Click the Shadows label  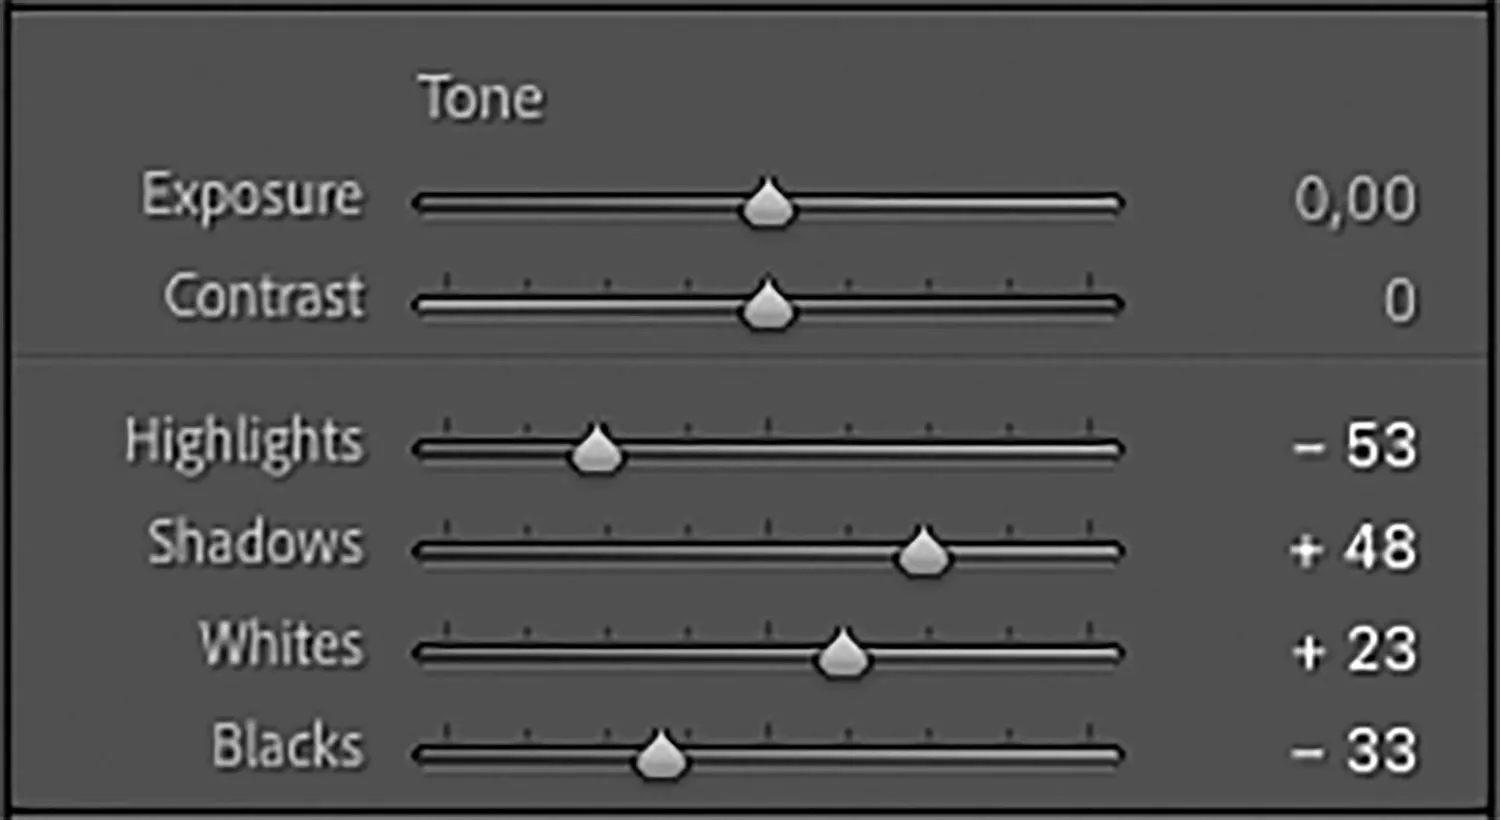click(x=255, y=543)
